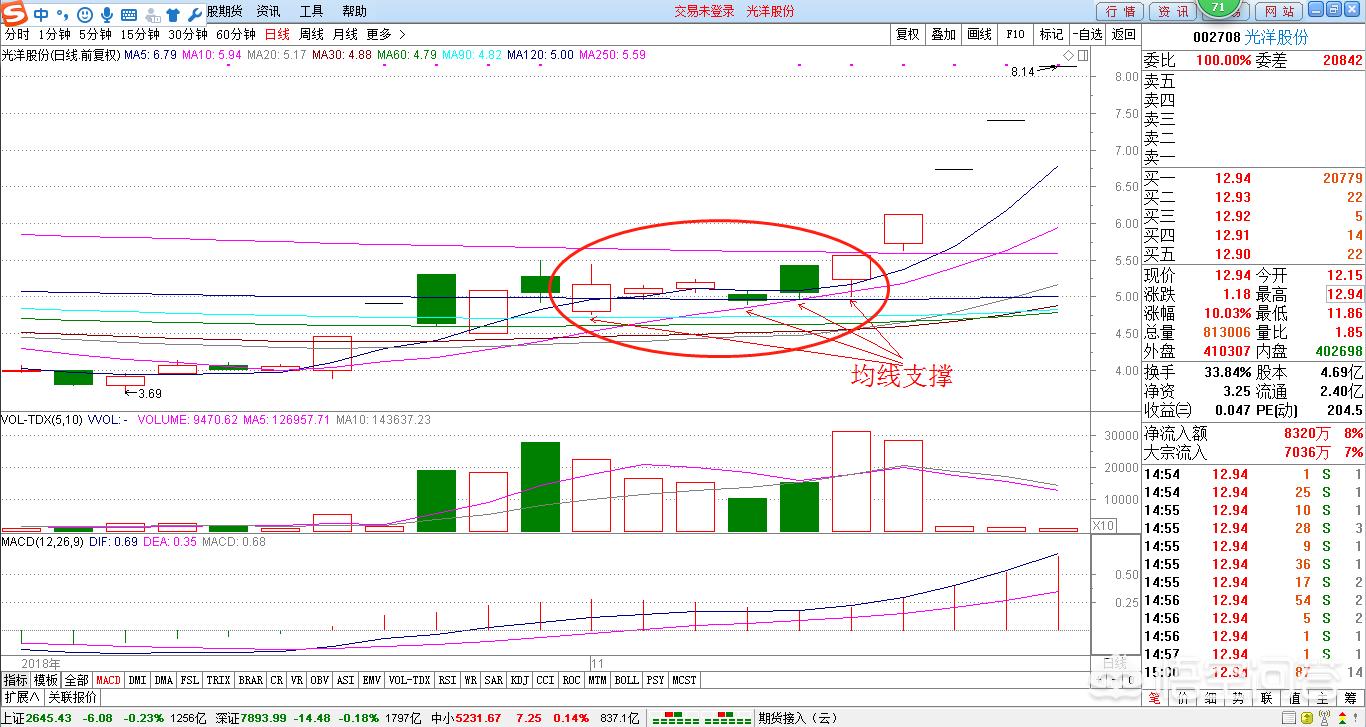Click the 复权 toolbar button
1366x727 pixels.
[x=908, y=34]
